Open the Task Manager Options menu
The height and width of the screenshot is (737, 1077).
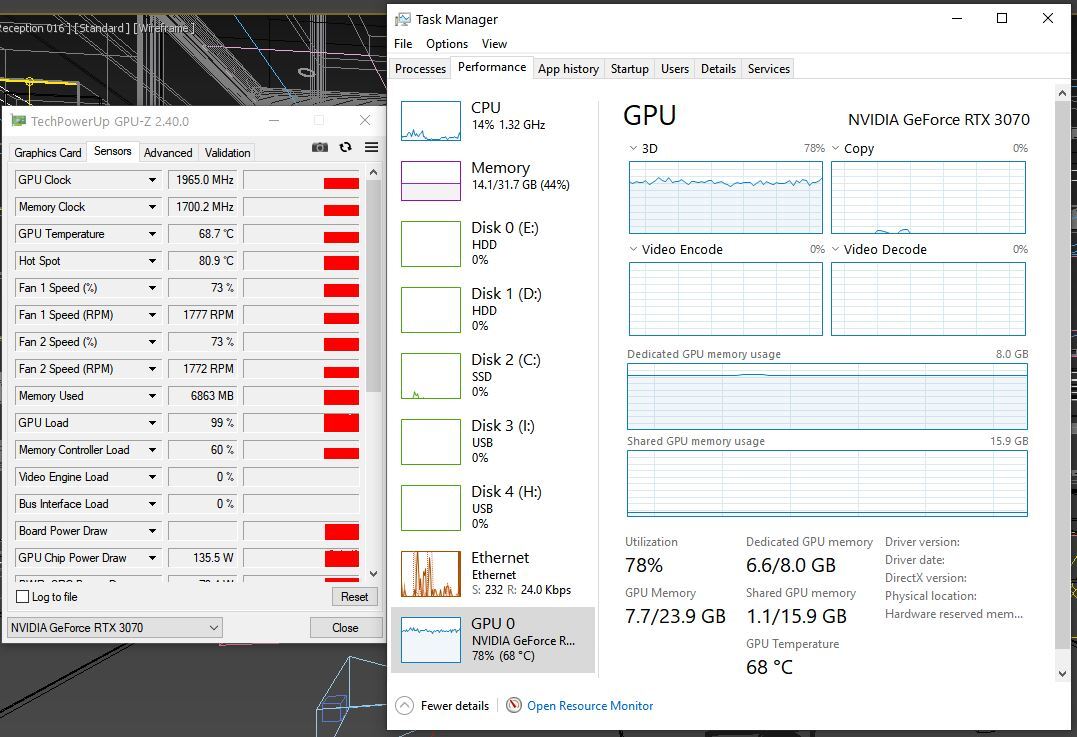pos(447,44)
